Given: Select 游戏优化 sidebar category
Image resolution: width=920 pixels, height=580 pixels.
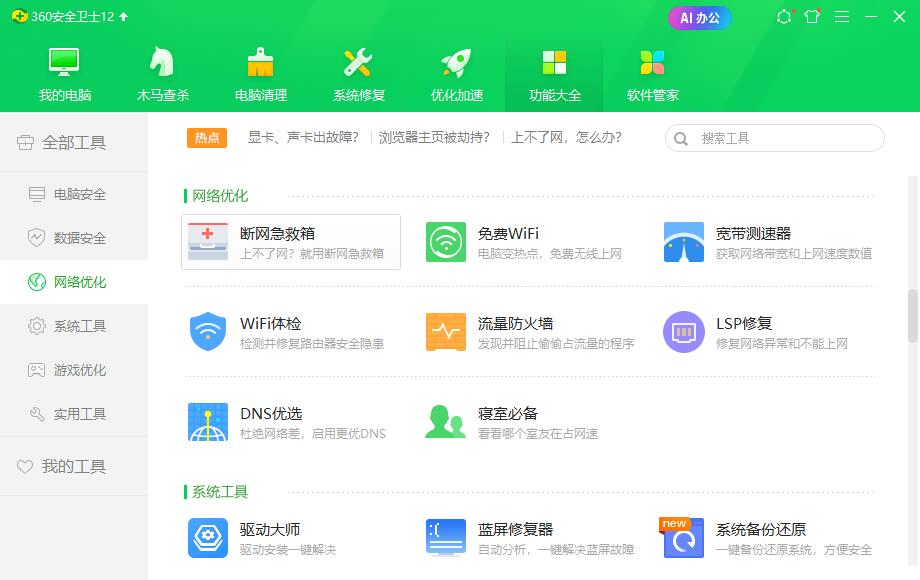Looking at the screenshot, I should pyautogui.click(x=74, y=370).
